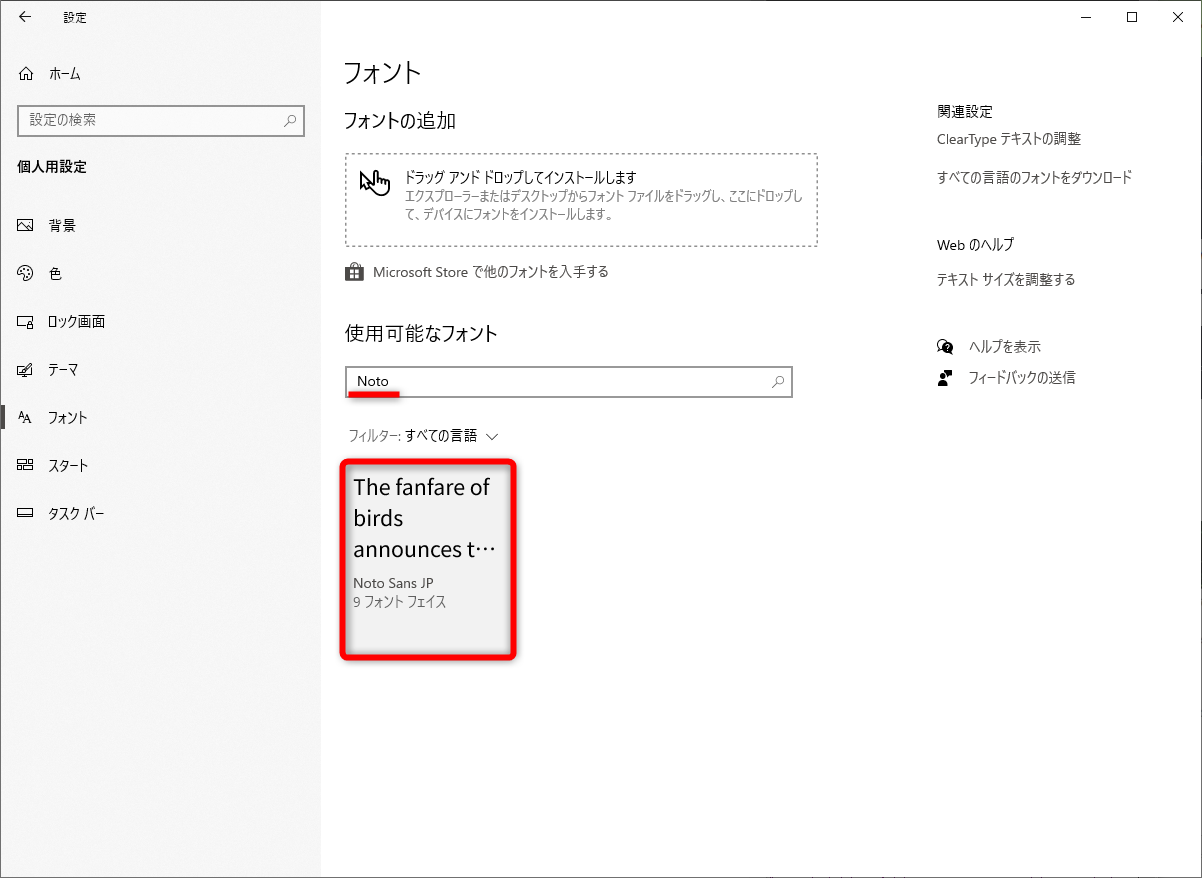Image resolution: width=1202 pixels, height=878 pixels.
Task: Click the ヘルプを表示 help icon
Action: [944, 346]
